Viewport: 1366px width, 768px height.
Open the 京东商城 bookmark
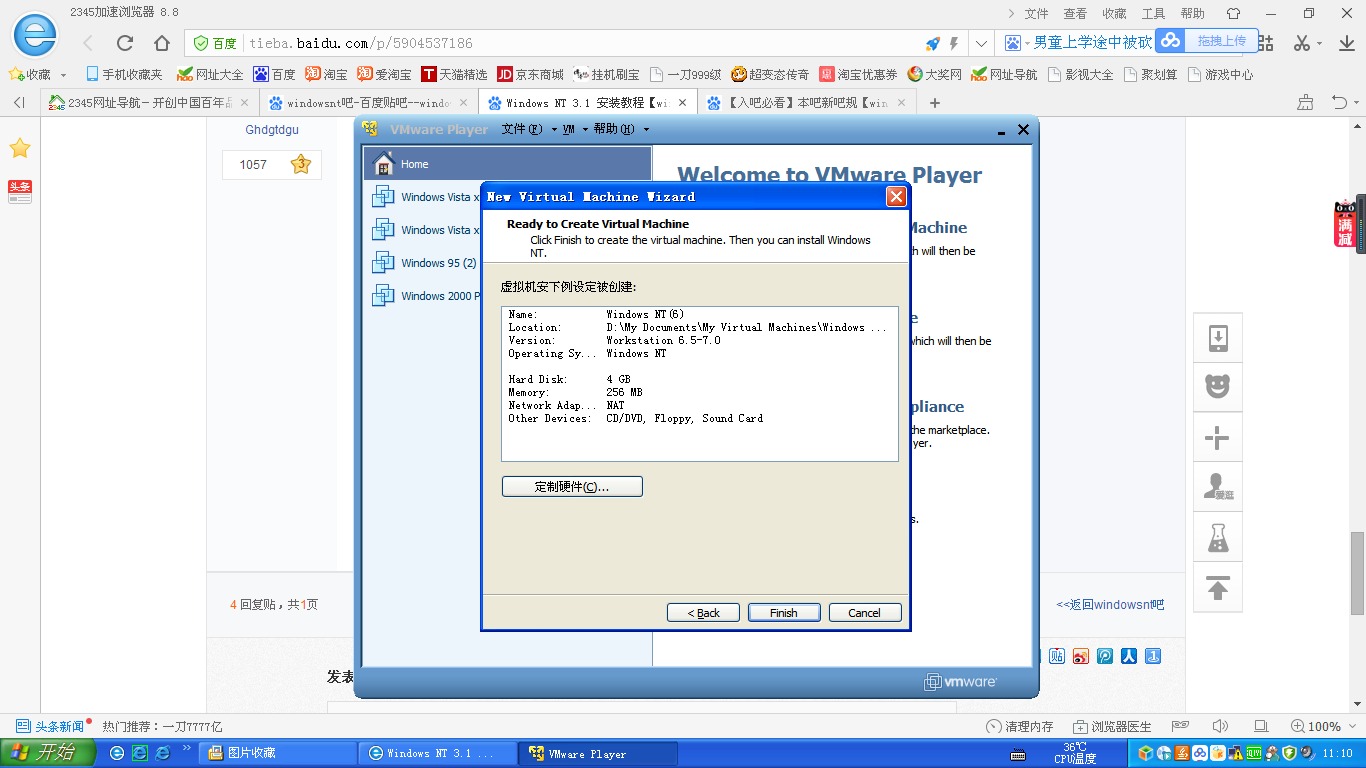tap(530, 75)
